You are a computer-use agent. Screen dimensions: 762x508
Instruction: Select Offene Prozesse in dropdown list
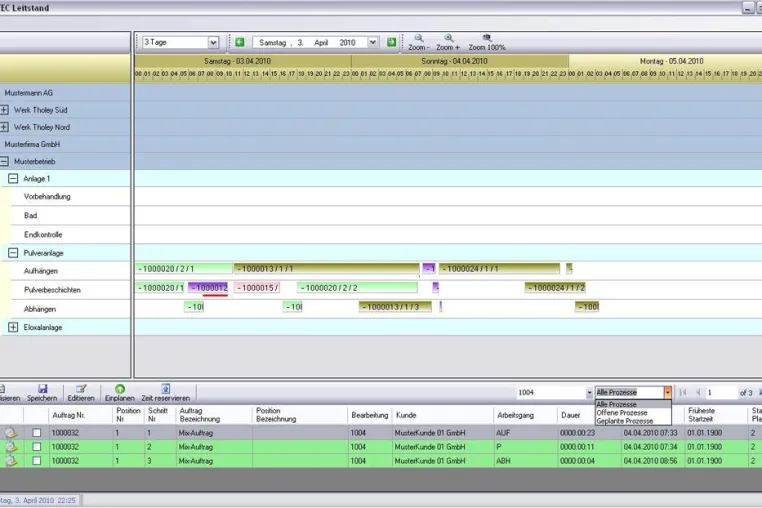tap(633, 413)
